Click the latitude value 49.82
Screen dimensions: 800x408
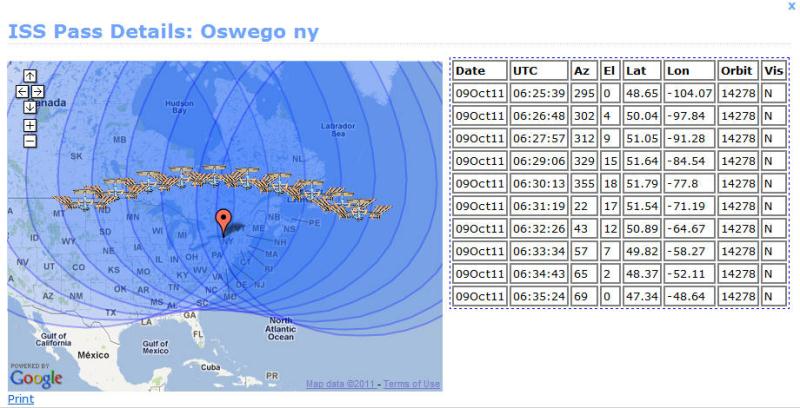[642, 251]
